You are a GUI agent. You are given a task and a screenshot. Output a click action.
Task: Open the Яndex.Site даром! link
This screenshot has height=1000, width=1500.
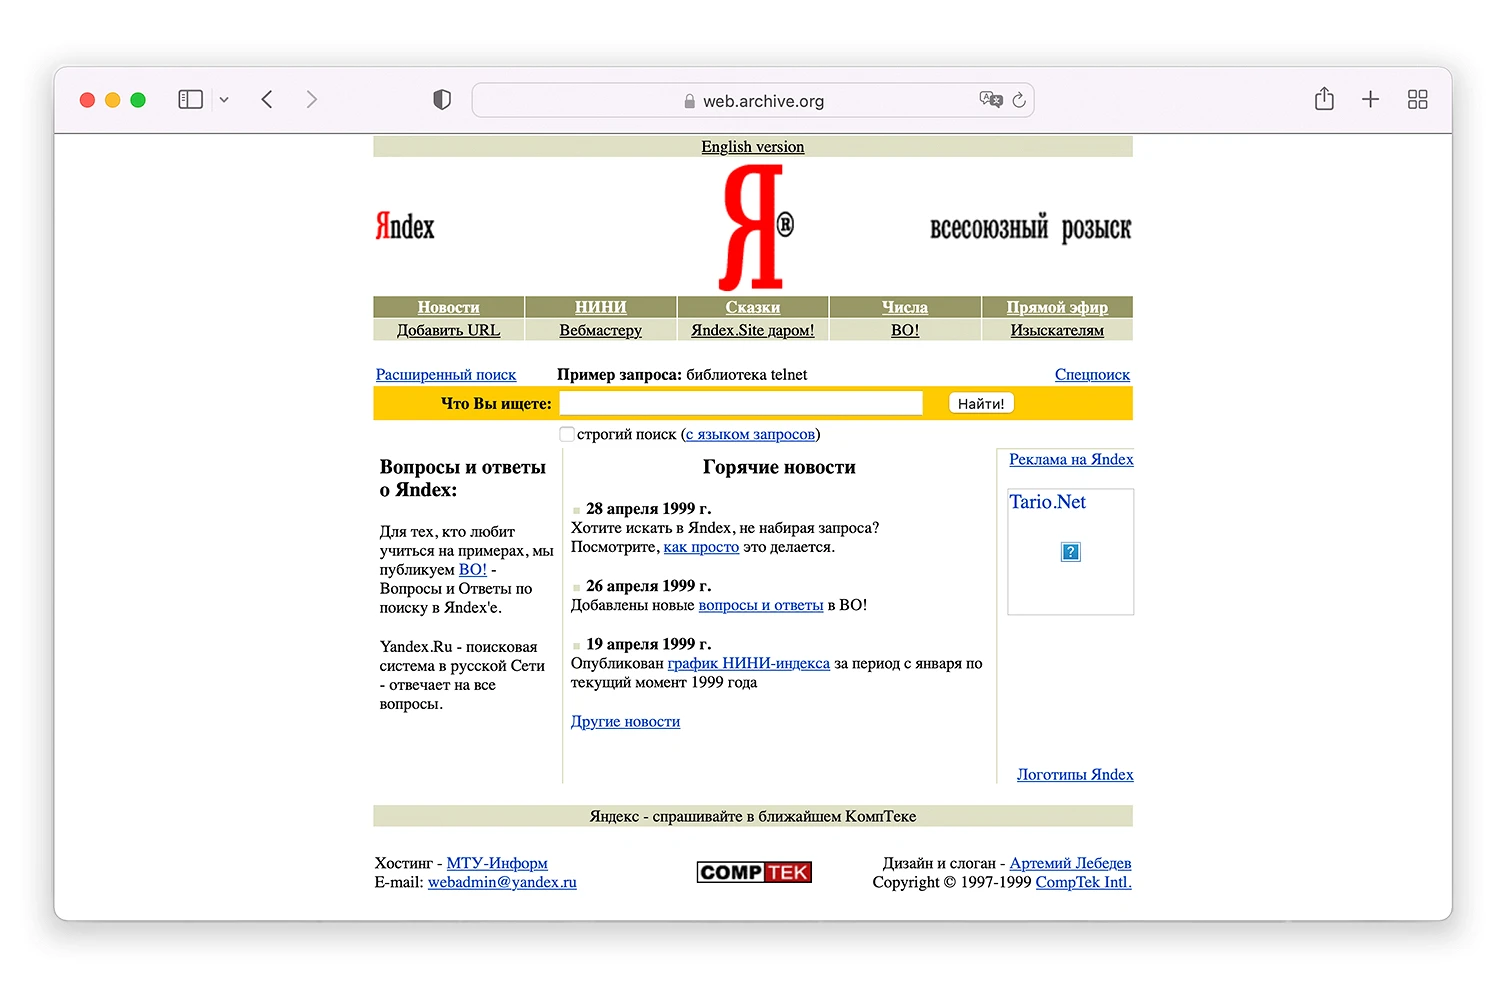[753, 330]
